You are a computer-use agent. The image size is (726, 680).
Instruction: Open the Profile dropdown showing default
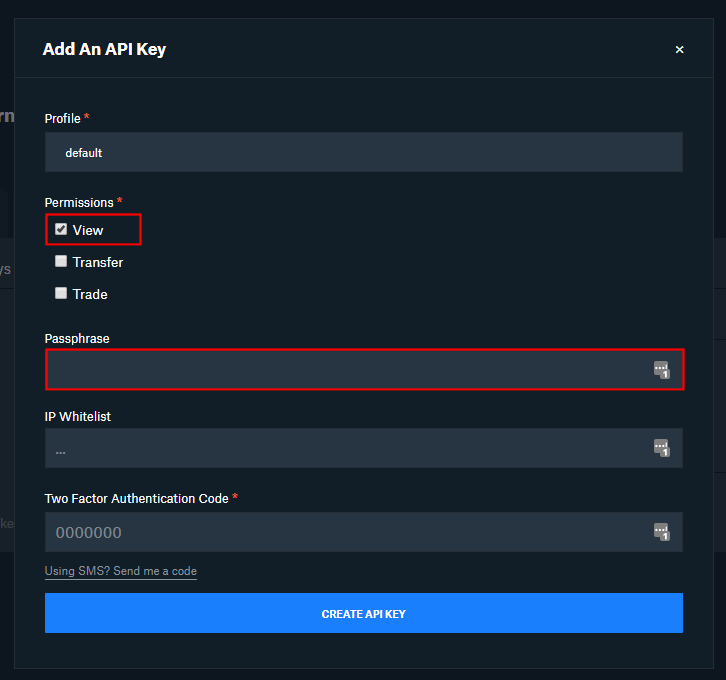coord(363,153)
